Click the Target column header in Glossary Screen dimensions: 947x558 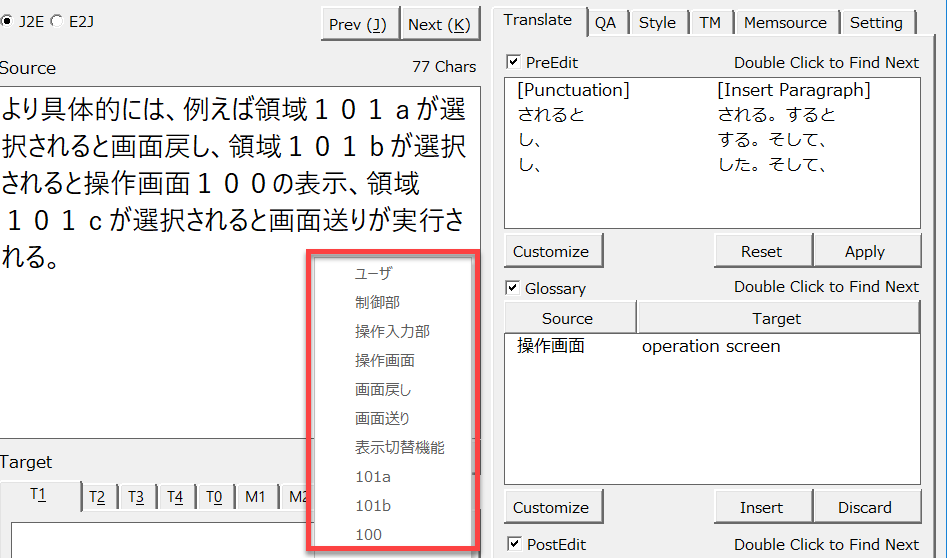coord(776,318)
